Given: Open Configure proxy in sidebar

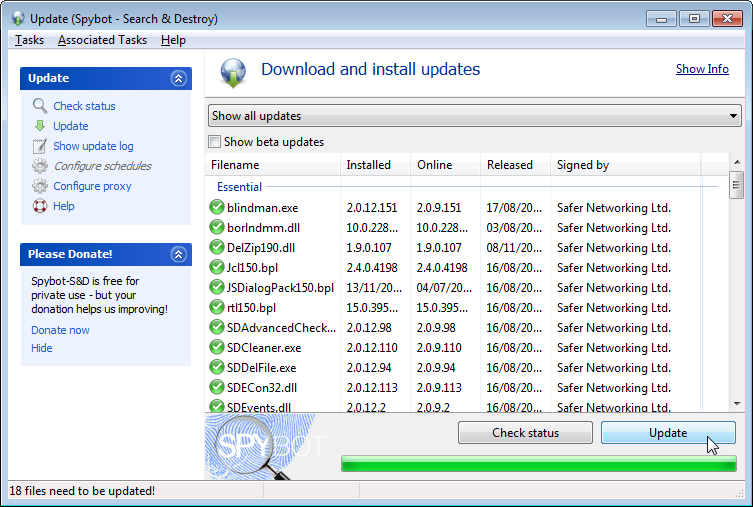Looking at the screenshot, I should [x=92, y=186].
